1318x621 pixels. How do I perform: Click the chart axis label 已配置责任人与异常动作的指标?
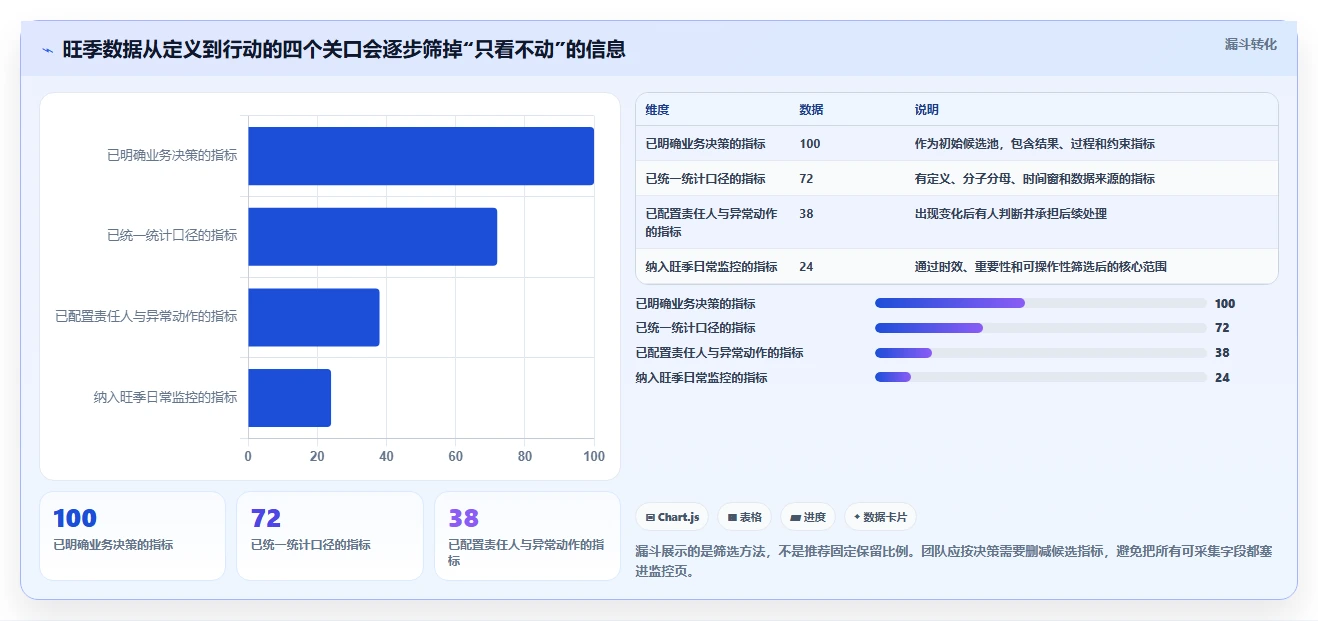tap(146, 316)
